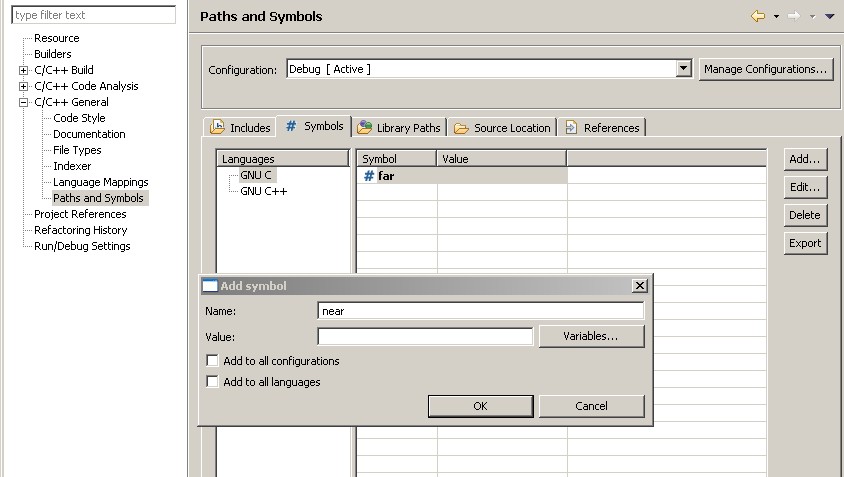The height and width of the screenshot is (477, 844).
Task: Select GNU C++ language
Action: point(264,191)
